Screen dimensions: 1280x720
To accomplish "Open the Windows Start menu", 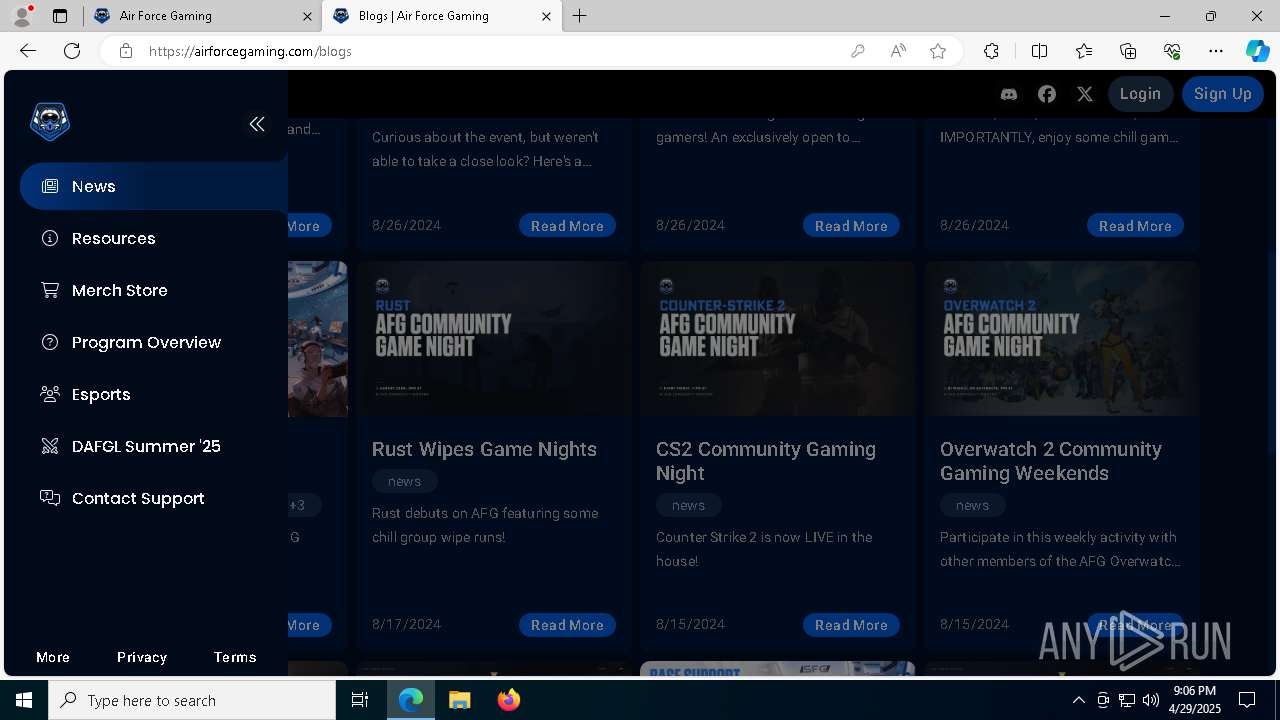I will tap(24, 700).
